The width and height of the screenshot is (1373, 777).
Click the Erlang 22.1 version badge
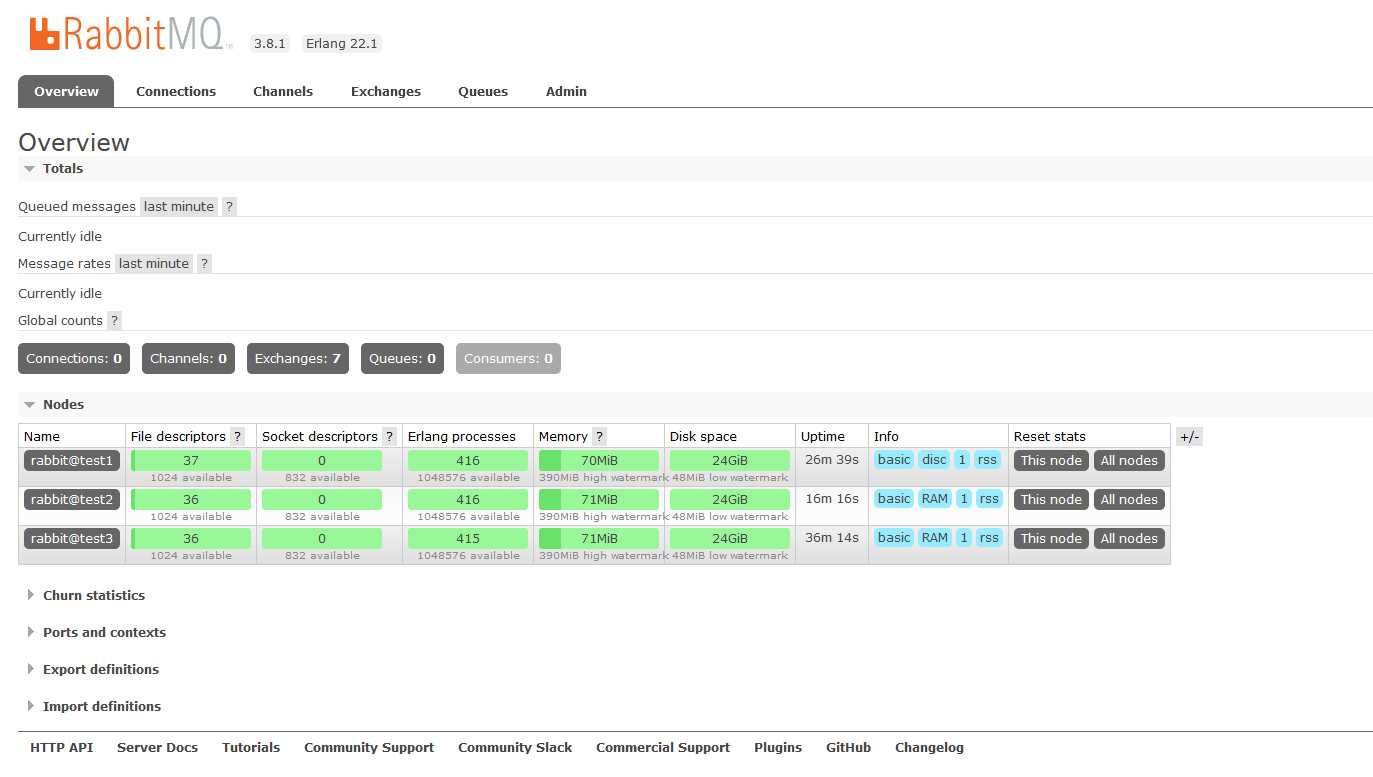tap(342, 44)
